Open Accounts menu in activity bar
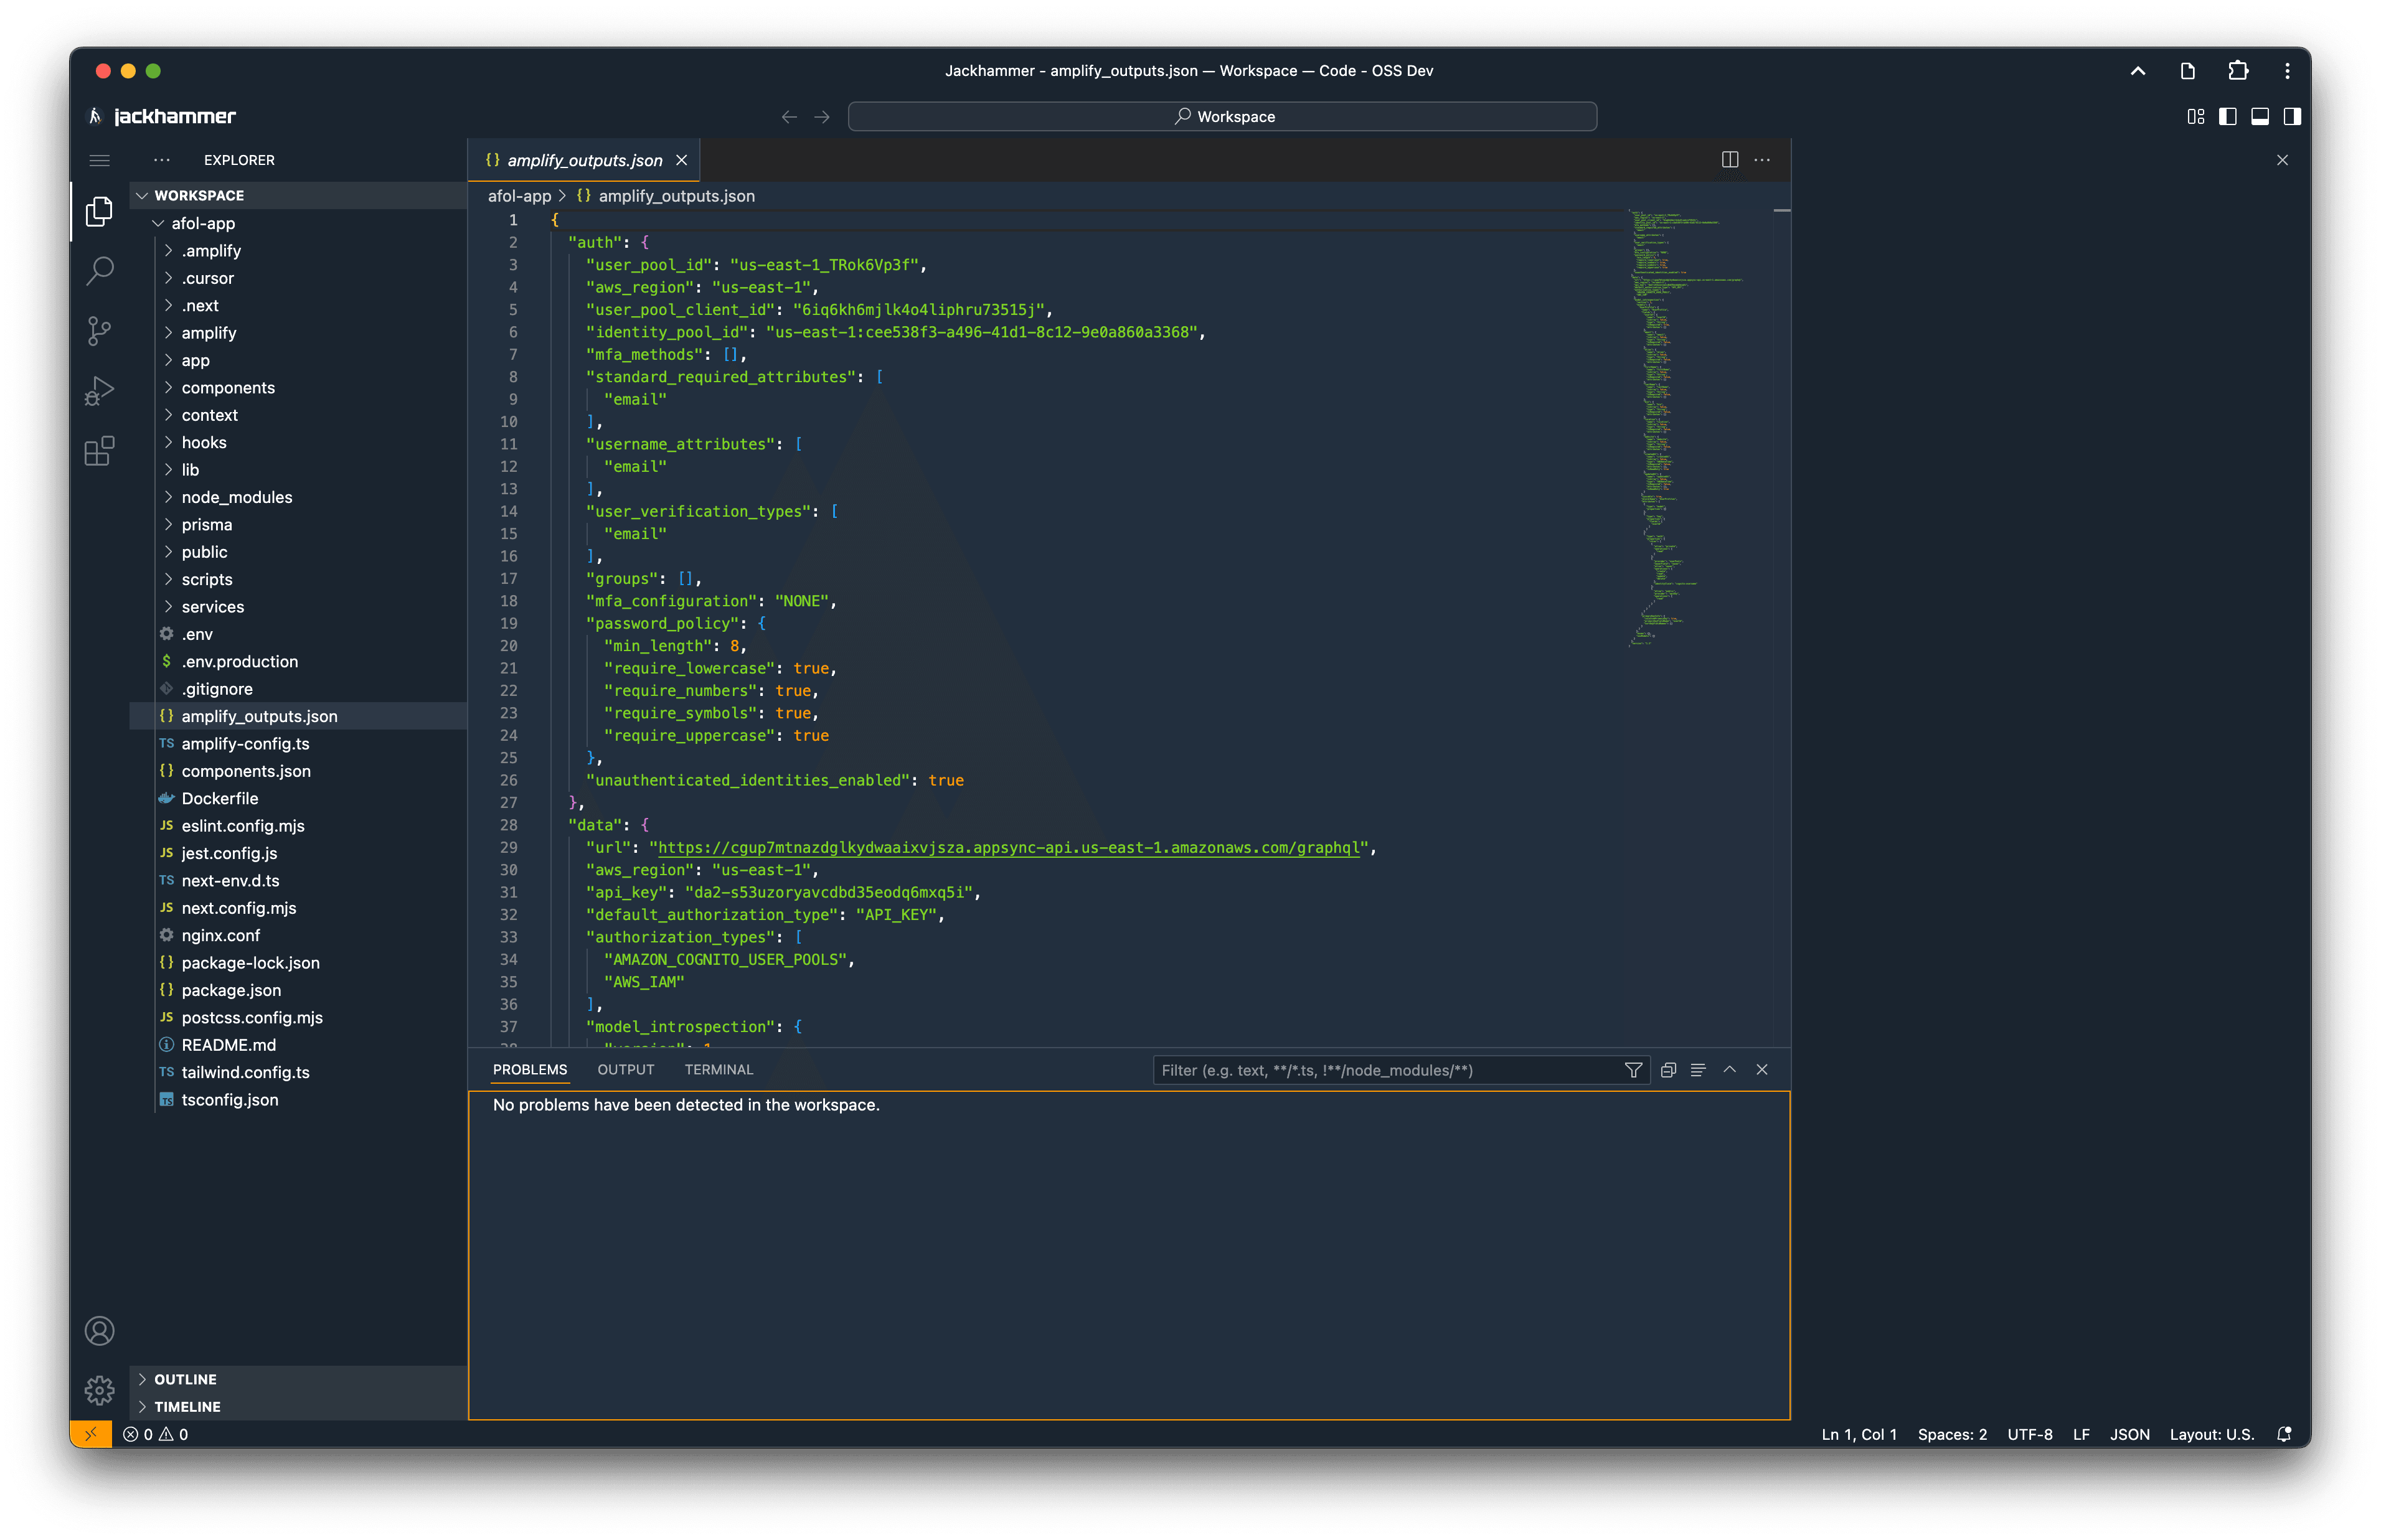The width and height of the screenshot is (2381, 1540). coord(99,1331)
